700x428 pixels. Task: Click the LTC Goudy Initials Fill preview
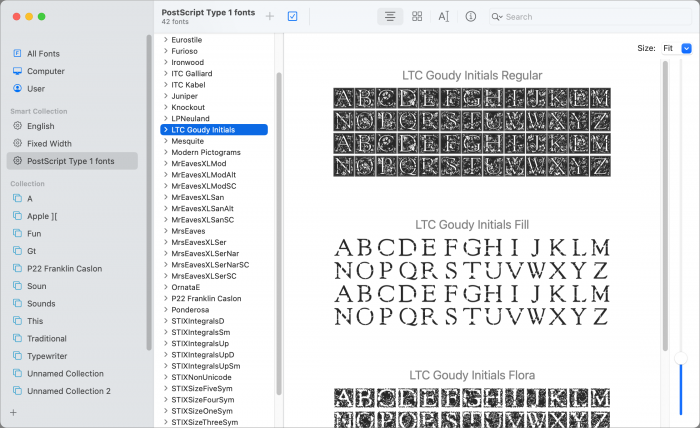pyautogui.click(x=471, y=284)
